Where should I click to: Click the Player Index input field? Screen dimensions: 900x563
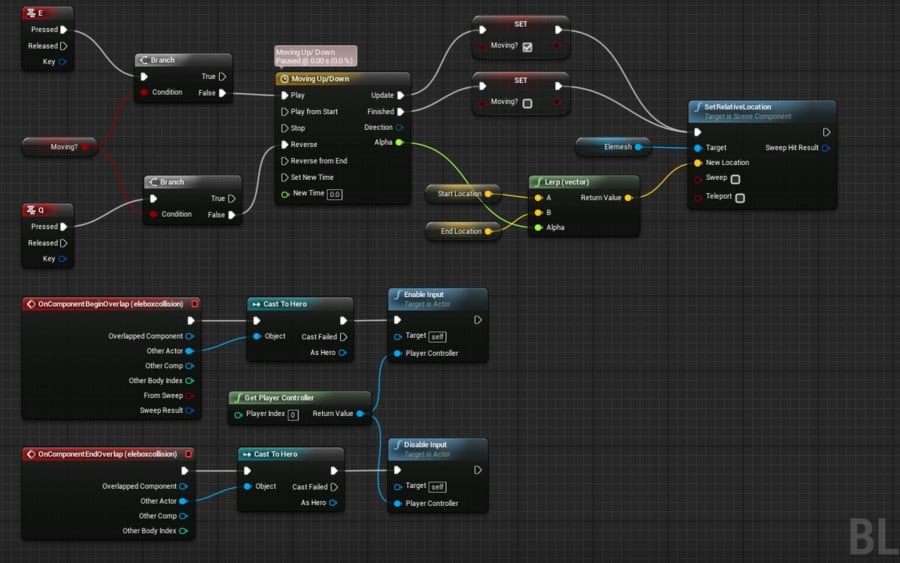[x=293, y=415]
